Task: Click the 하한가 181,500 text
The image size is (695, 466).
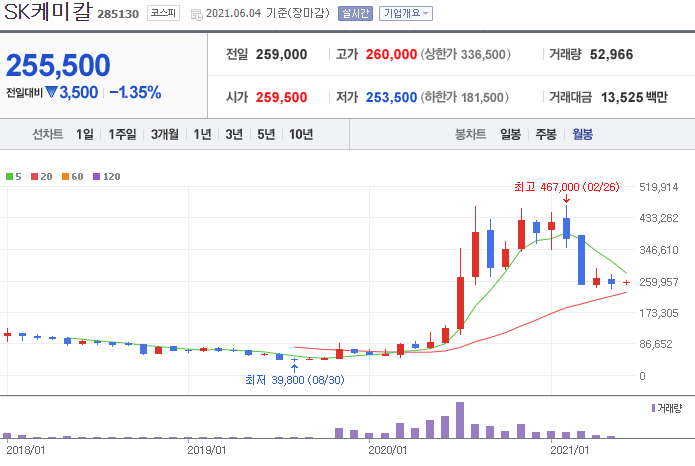Action: (465, 97)
